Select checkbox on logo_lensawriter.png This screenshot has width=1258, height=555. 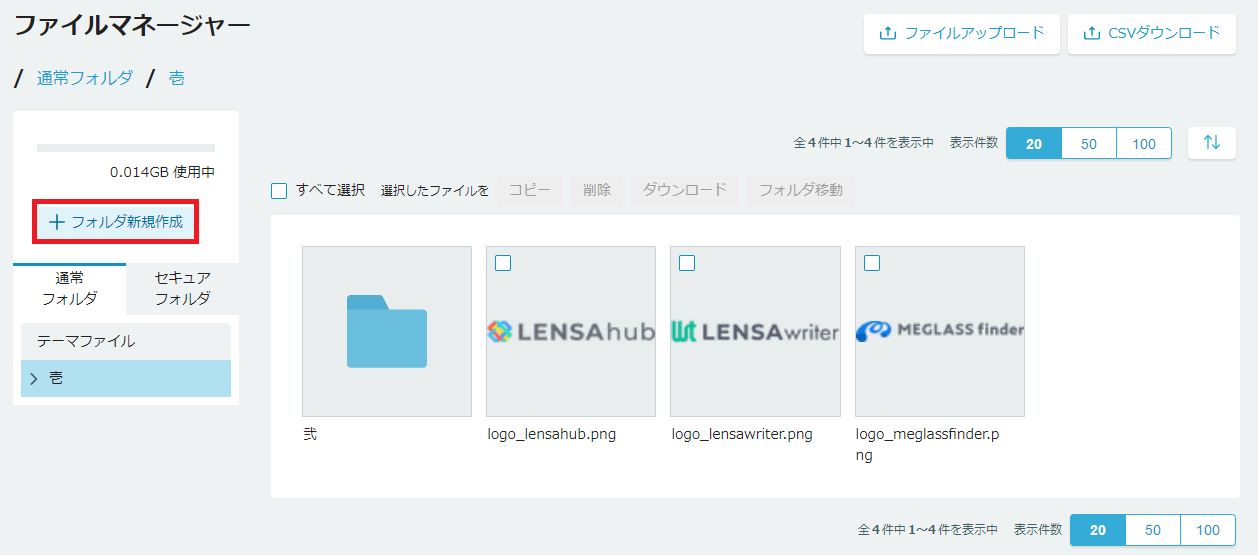pos(687,263)
